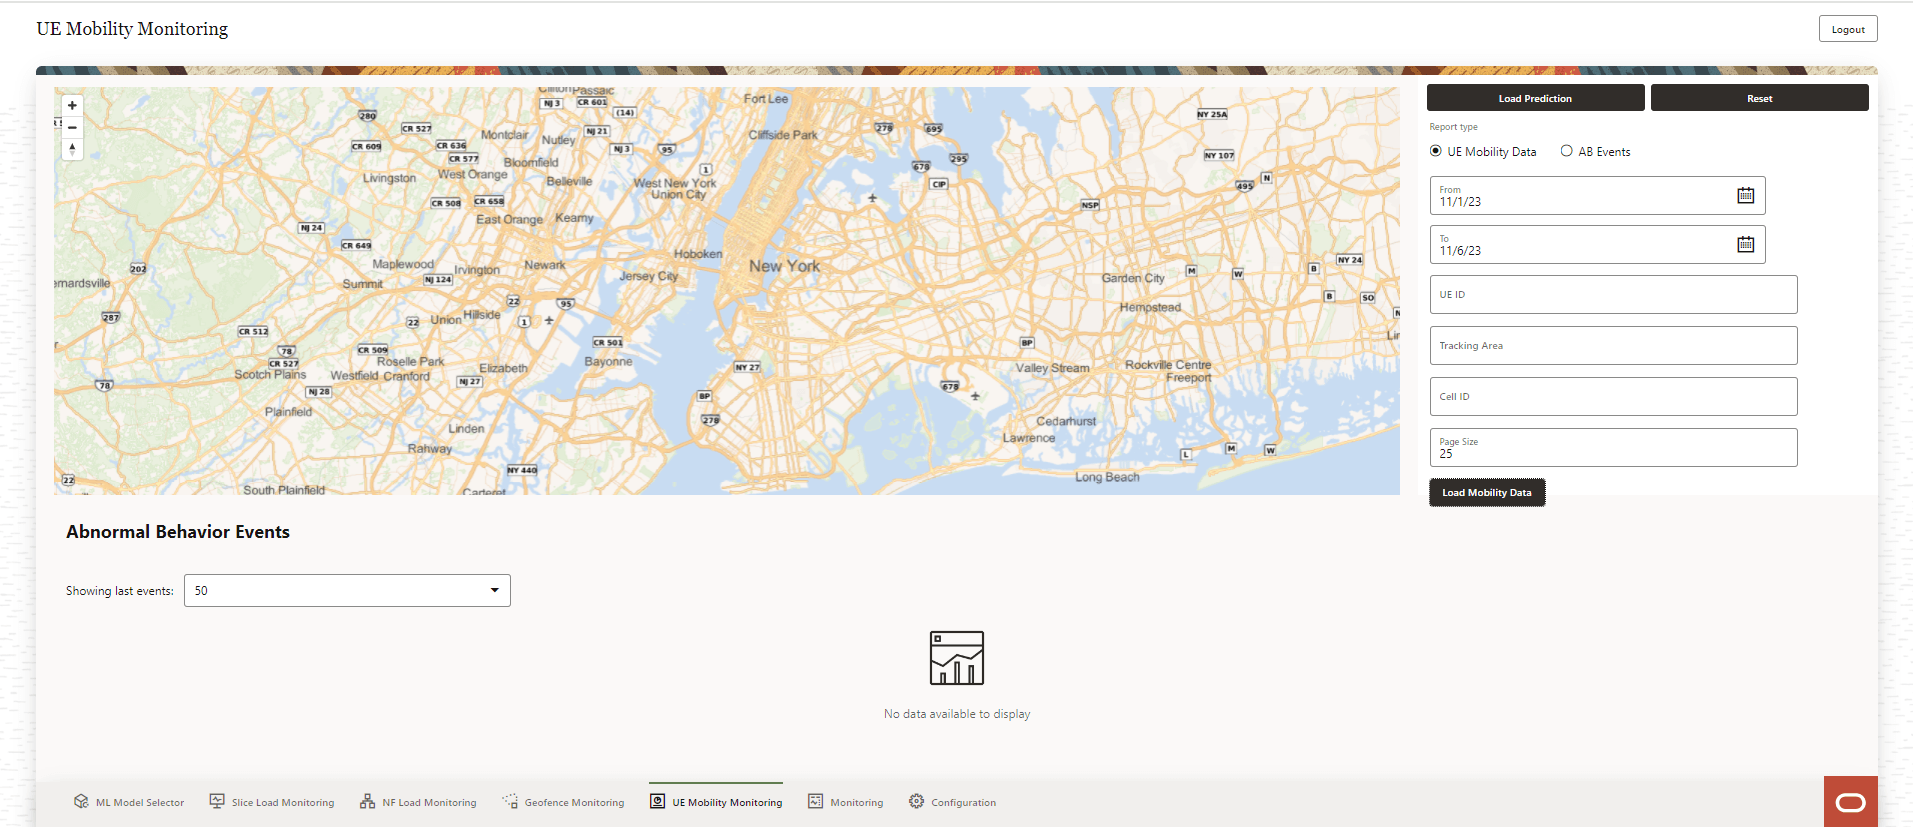Screen dimensions: 1913x827
Task: Focus the Cell ID input field
Action: pos(1613,396)
